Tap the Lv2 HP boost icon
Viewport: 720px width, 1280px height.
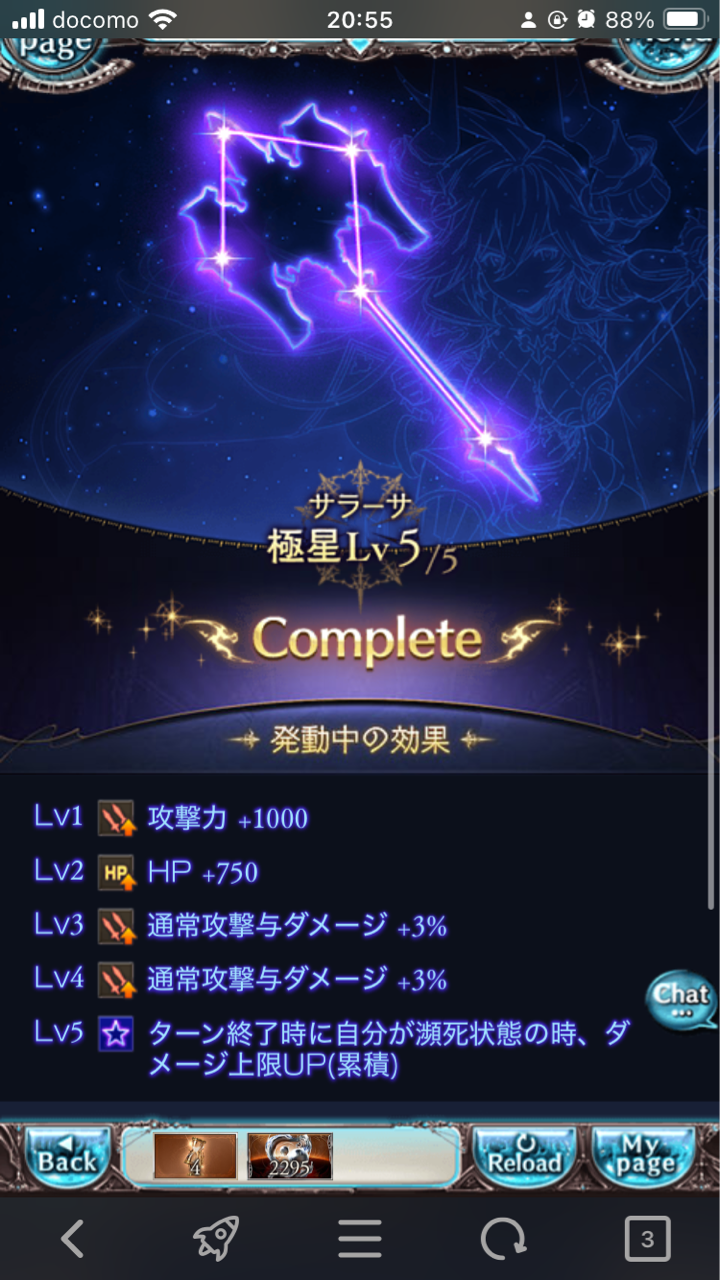116,872
